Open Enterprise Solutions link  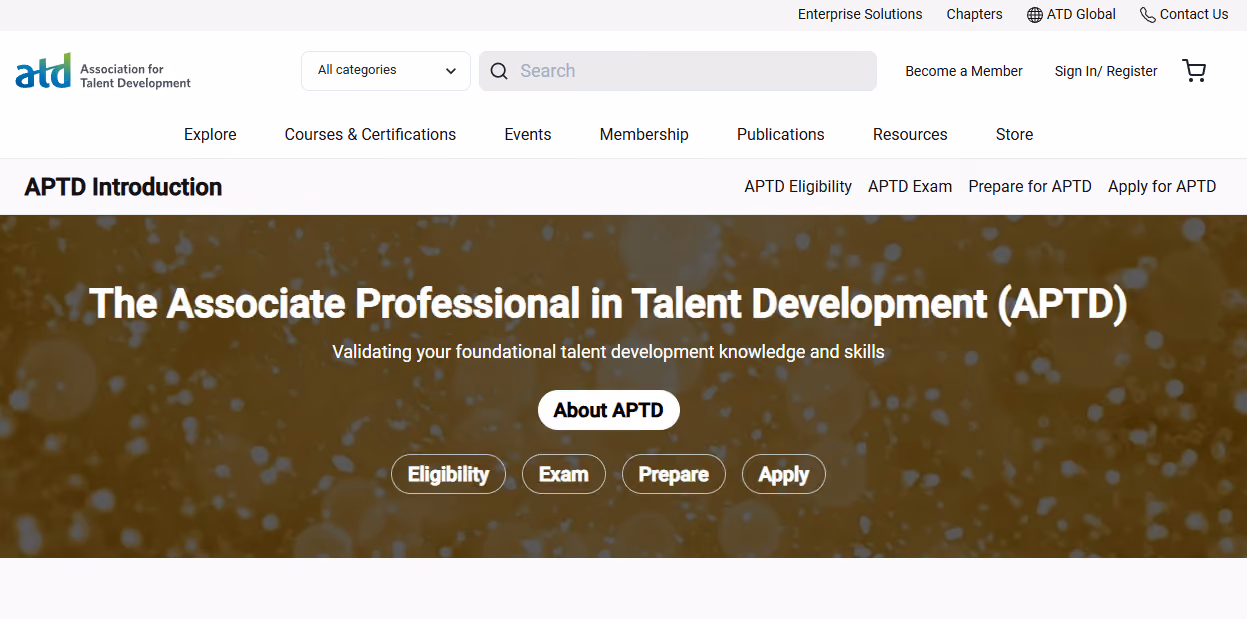pyautogui.click(x=860, y=14)
